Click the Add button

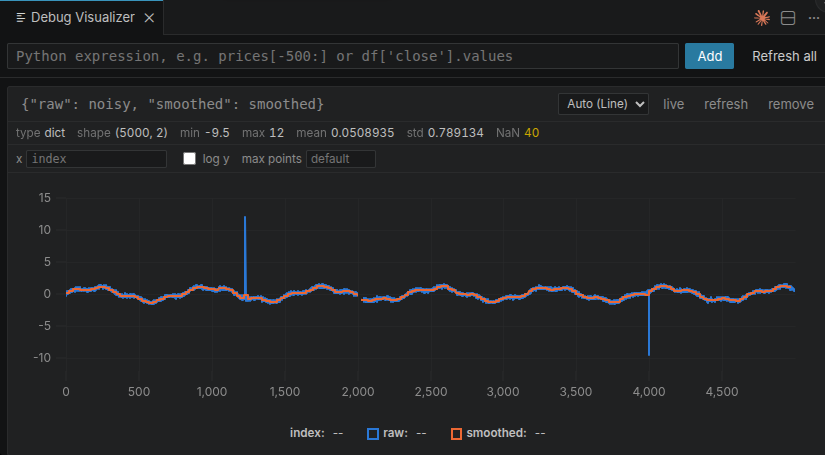[709, 56]
